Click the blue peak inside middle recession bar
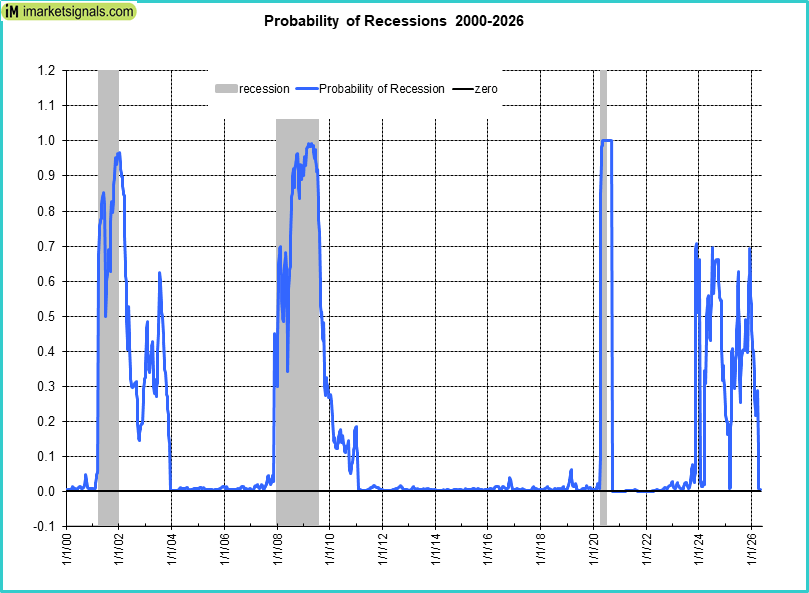 (310, 145)
